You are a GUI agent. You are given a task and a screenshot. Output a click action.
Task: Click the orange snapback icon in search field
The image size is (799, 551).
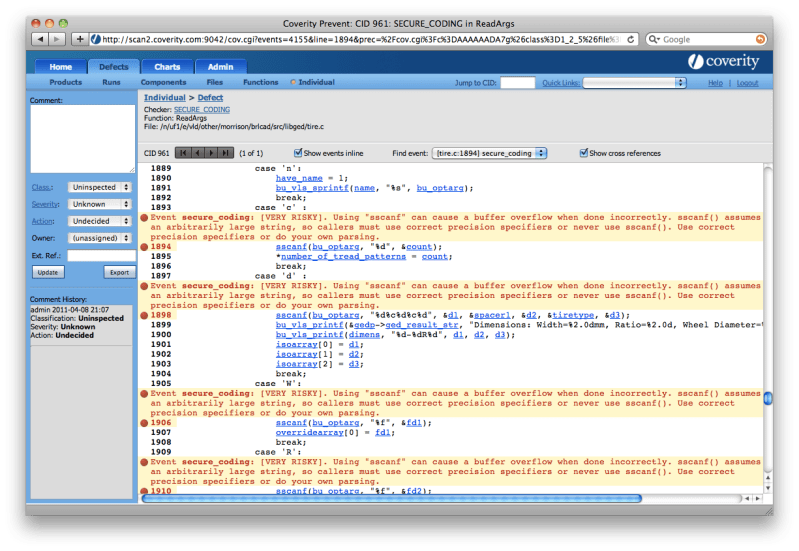pyautogui.click(x=760, y=39)
